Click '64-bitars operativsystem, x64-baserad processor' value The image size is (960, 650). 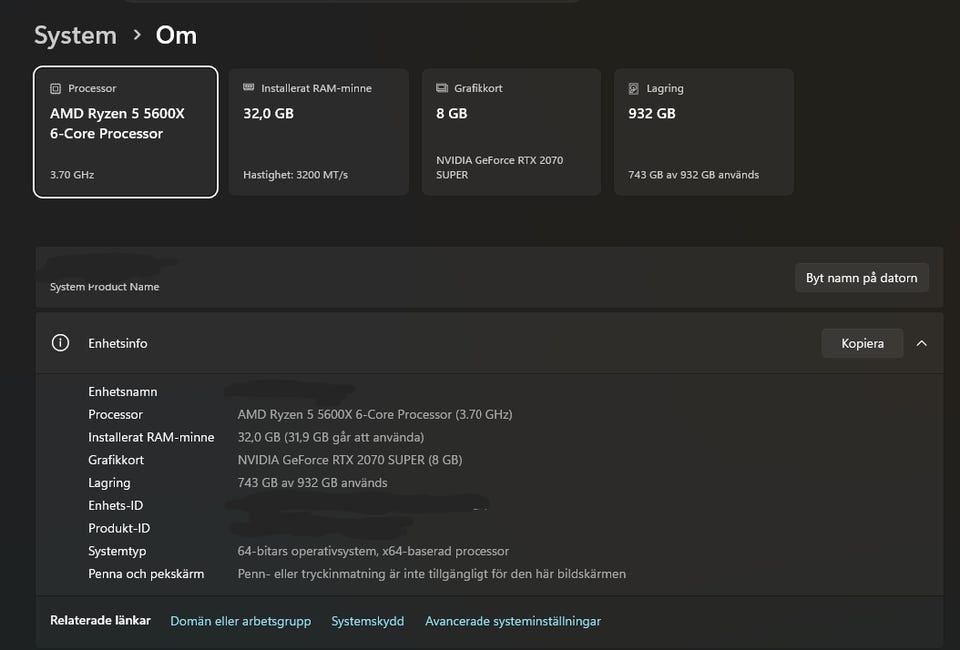tap(373, 551)
